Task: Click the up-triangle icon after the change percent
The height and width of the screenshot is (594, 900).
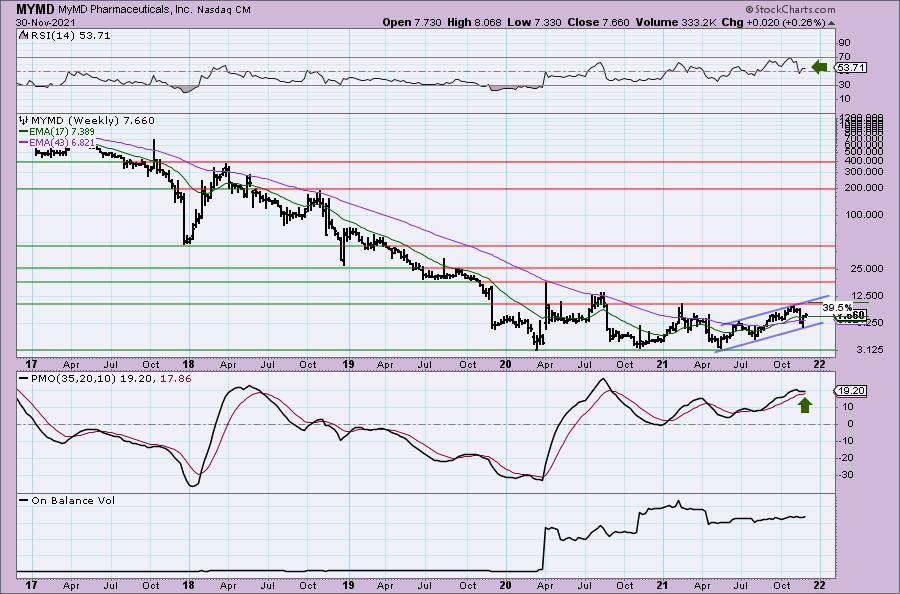Action: click(831, 23)
